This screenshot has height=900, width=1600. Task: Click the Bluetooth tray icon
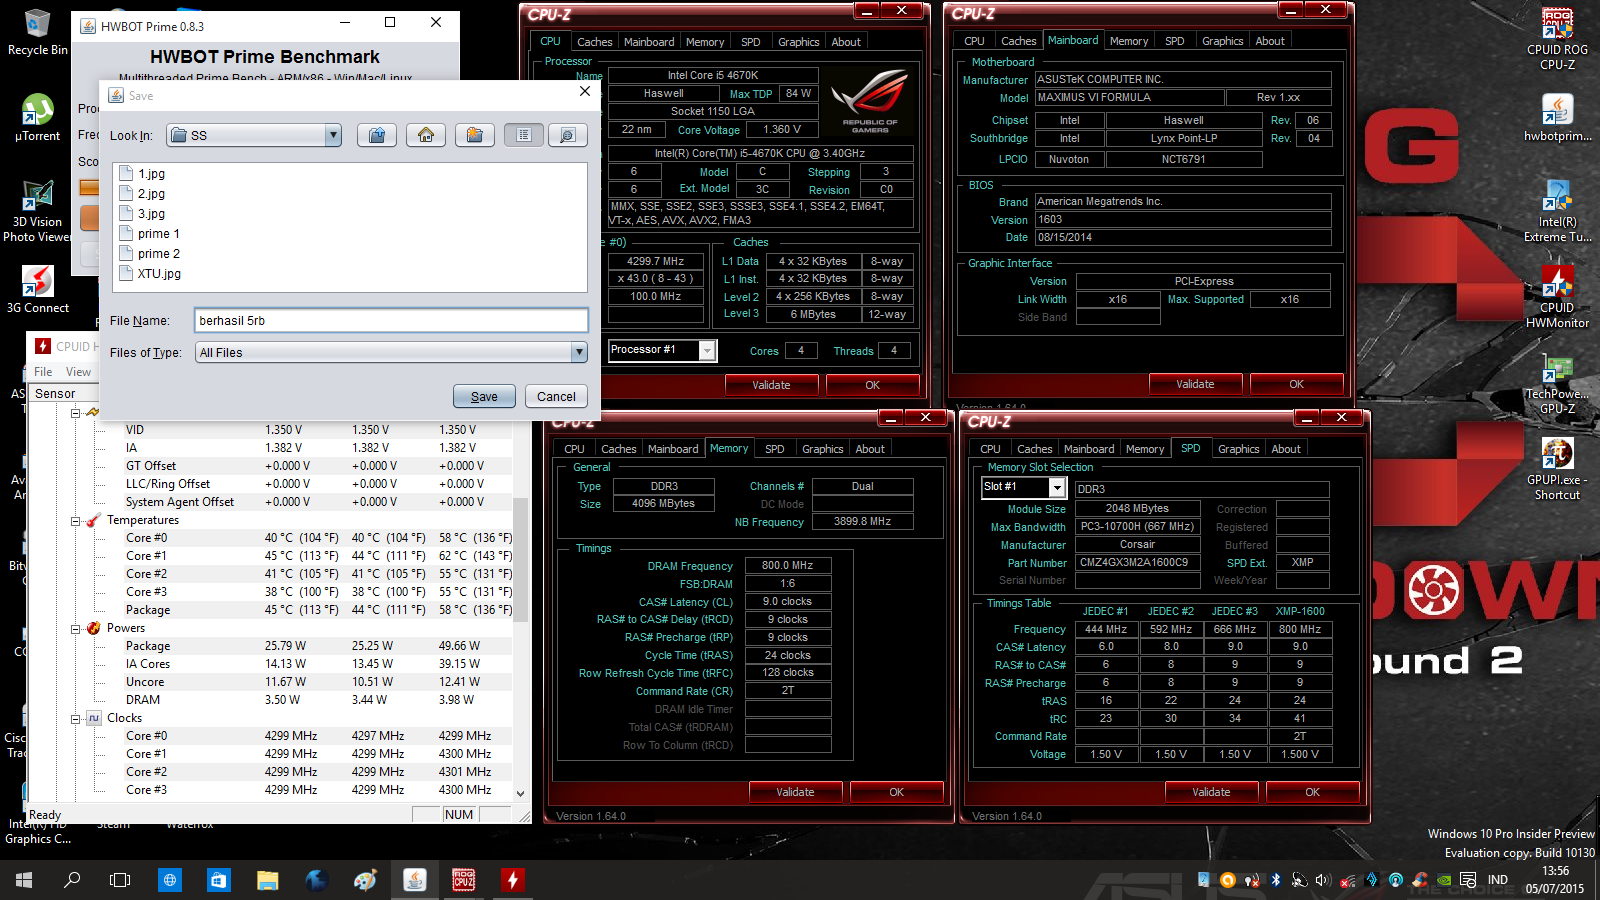1275,880
